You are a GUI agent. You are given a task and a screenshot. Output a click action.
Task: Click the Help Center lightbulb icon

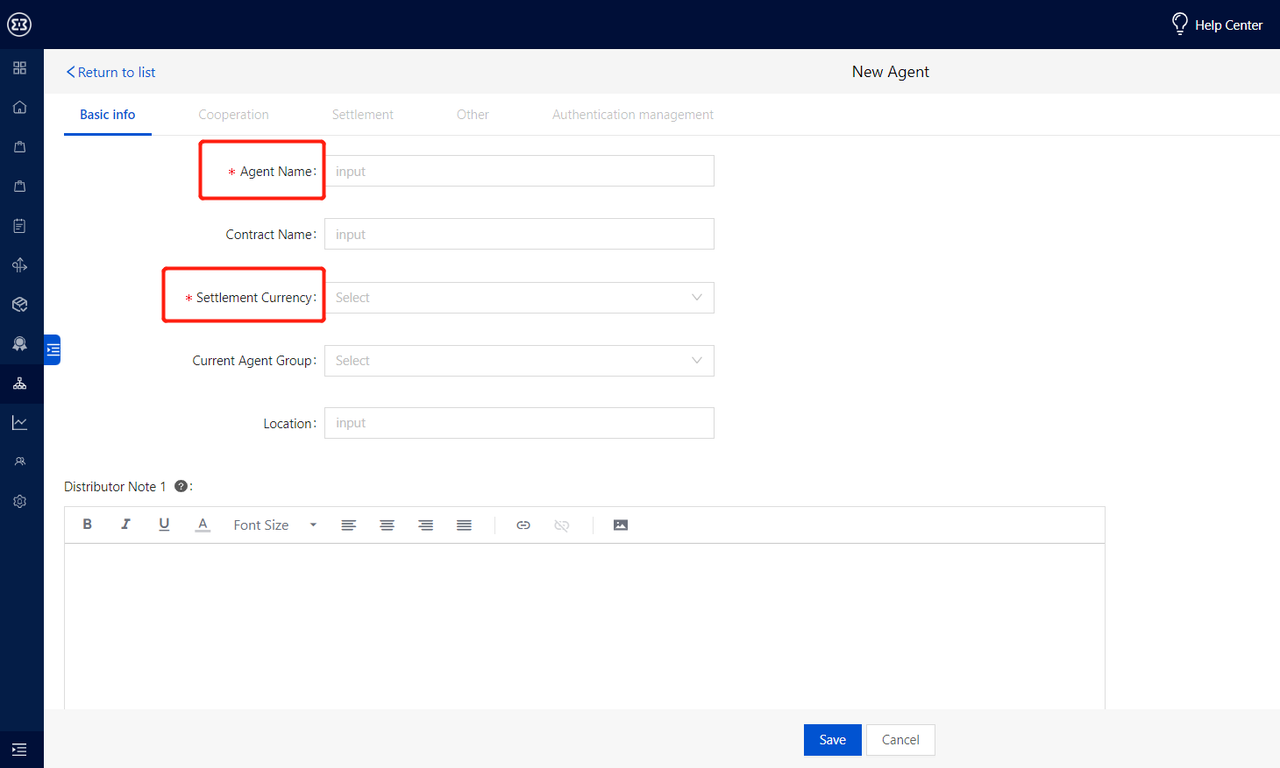click(1180, 24)
